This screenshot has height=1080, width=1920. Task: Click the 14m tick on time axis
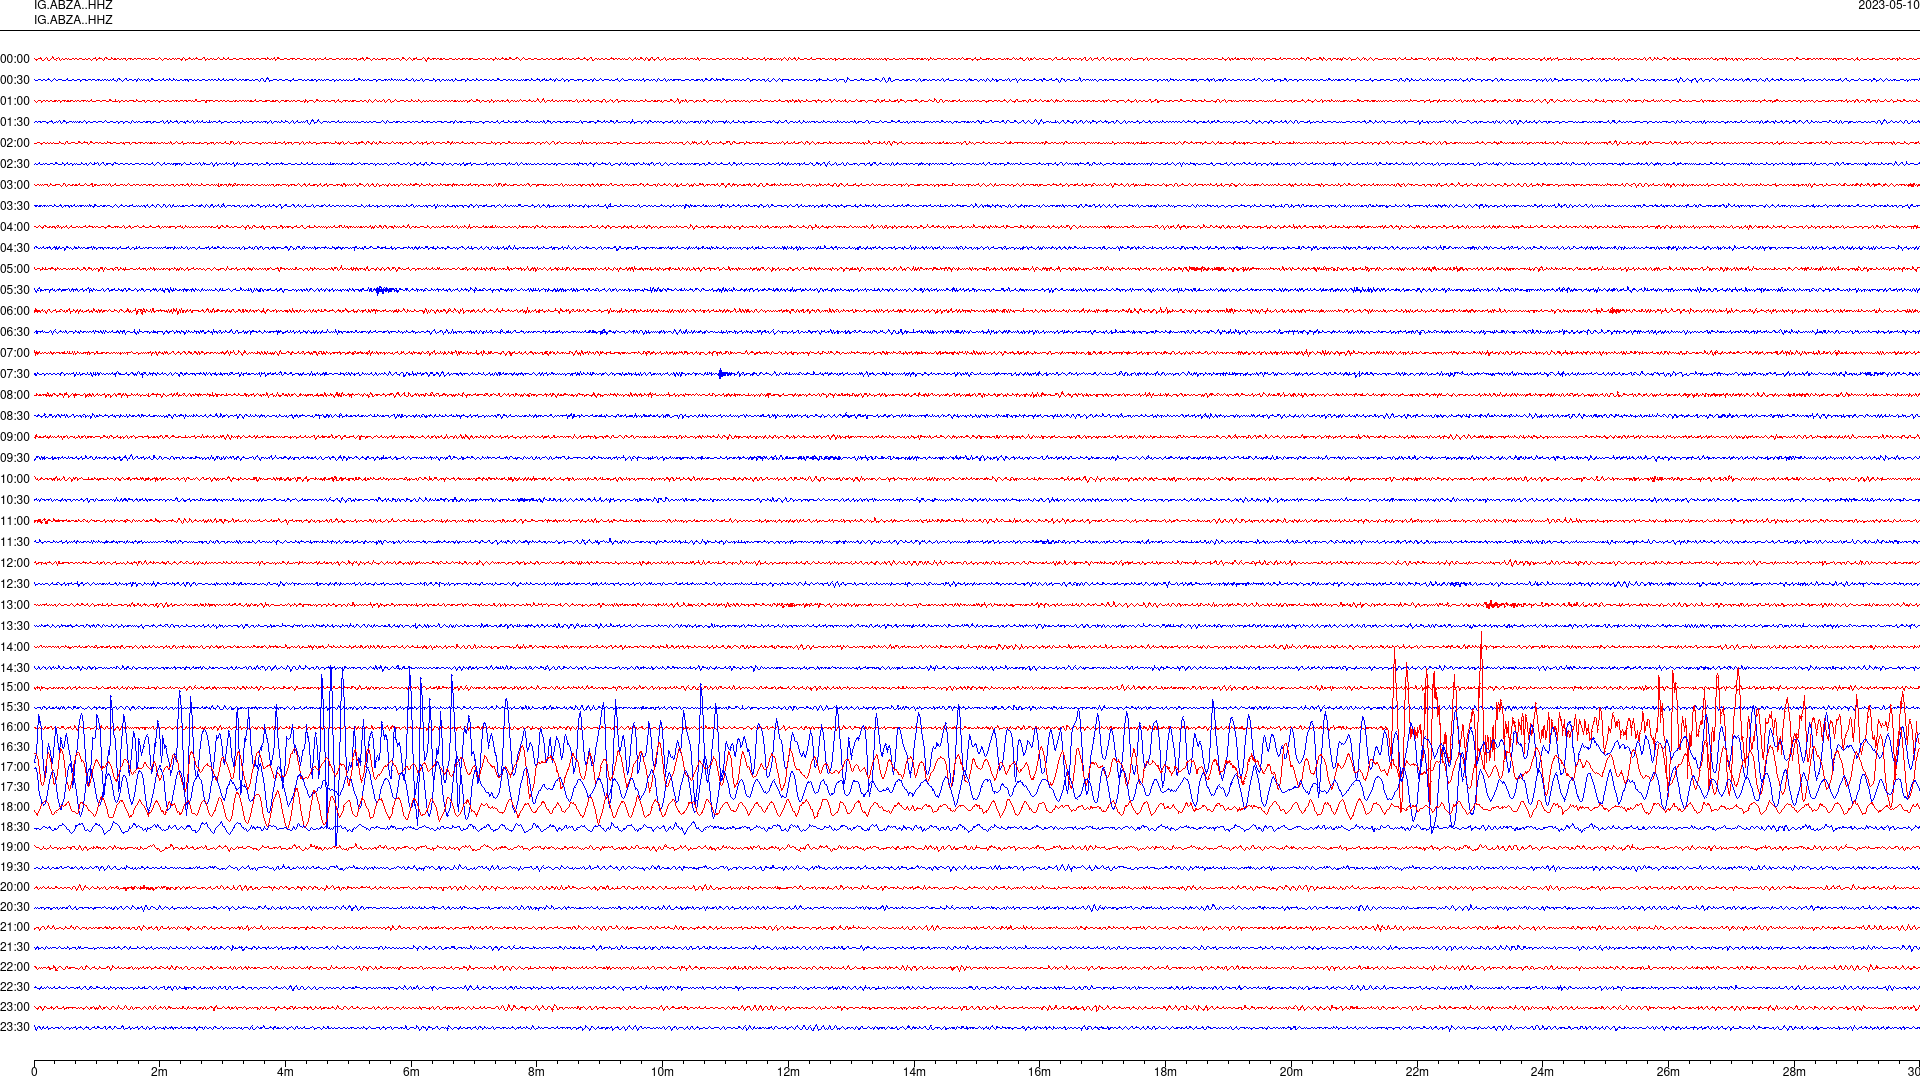point(914,1072)
